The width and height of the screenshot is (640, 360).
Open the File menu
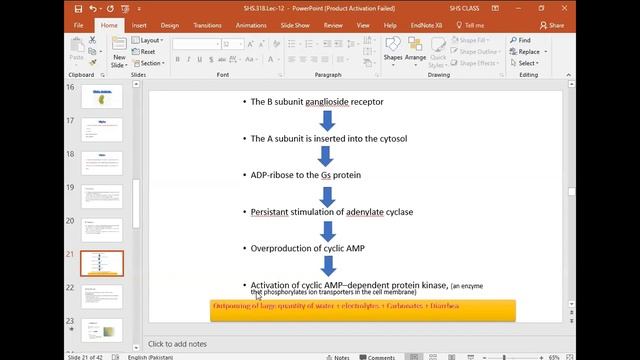(78, 25)
